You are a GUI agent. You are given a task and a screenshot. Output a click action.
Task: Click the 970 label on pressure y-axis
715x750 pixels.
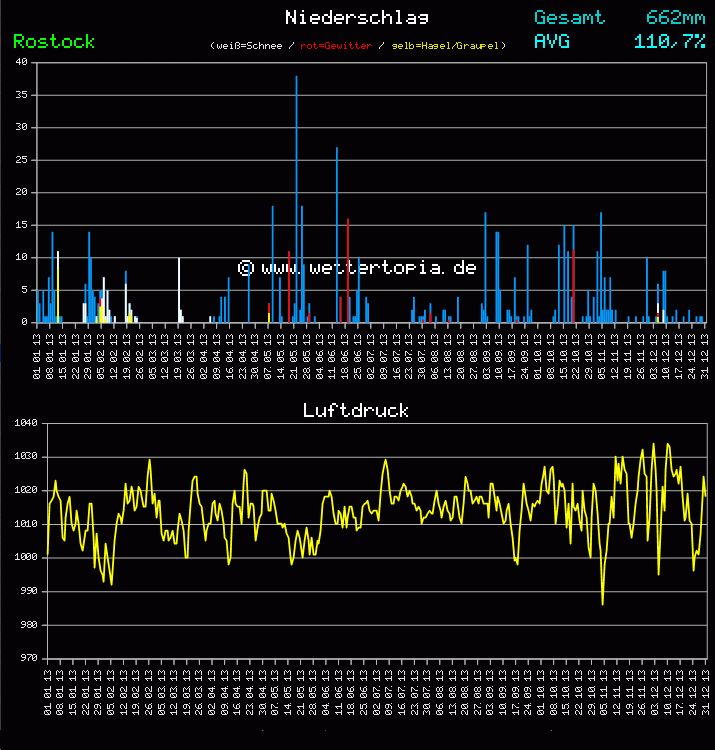coord(26,658)
